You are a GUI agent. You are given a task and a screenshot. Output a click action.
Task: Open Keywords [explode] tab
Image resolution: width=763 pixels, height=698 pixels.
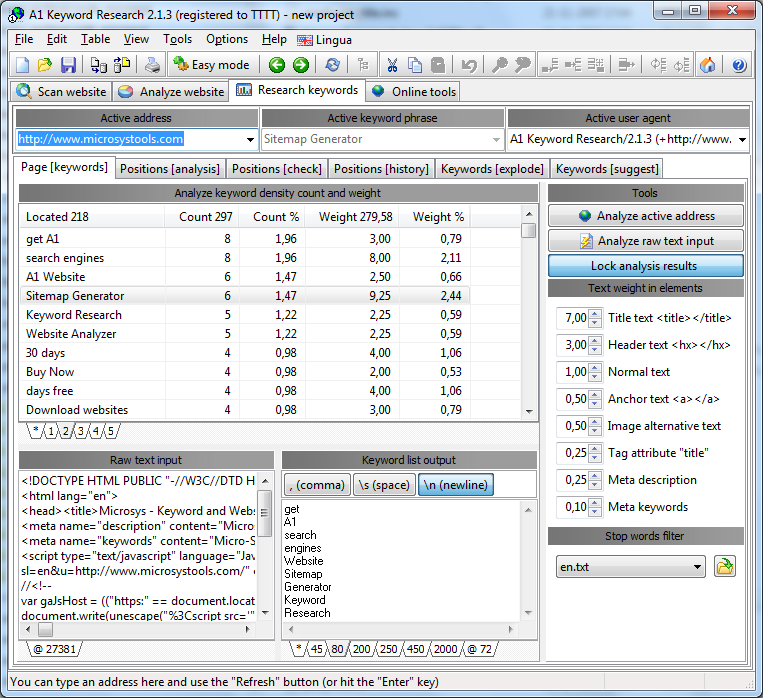coord(492,169)
